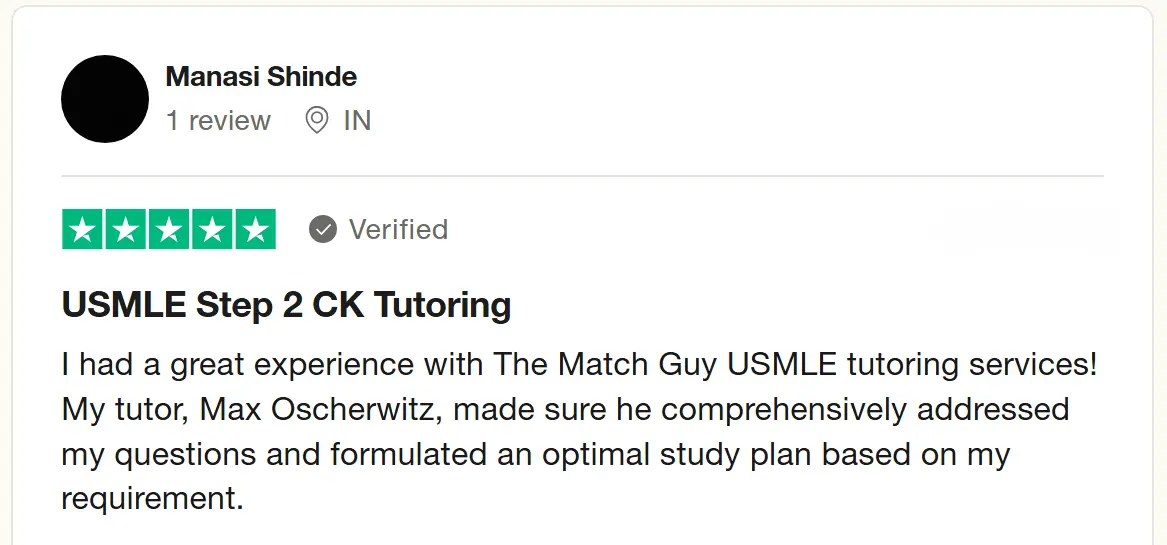This screenshot has height=545, width=1167.
Task: Click Manasi Shinde's black profile avatar
Action: point(105,99)
